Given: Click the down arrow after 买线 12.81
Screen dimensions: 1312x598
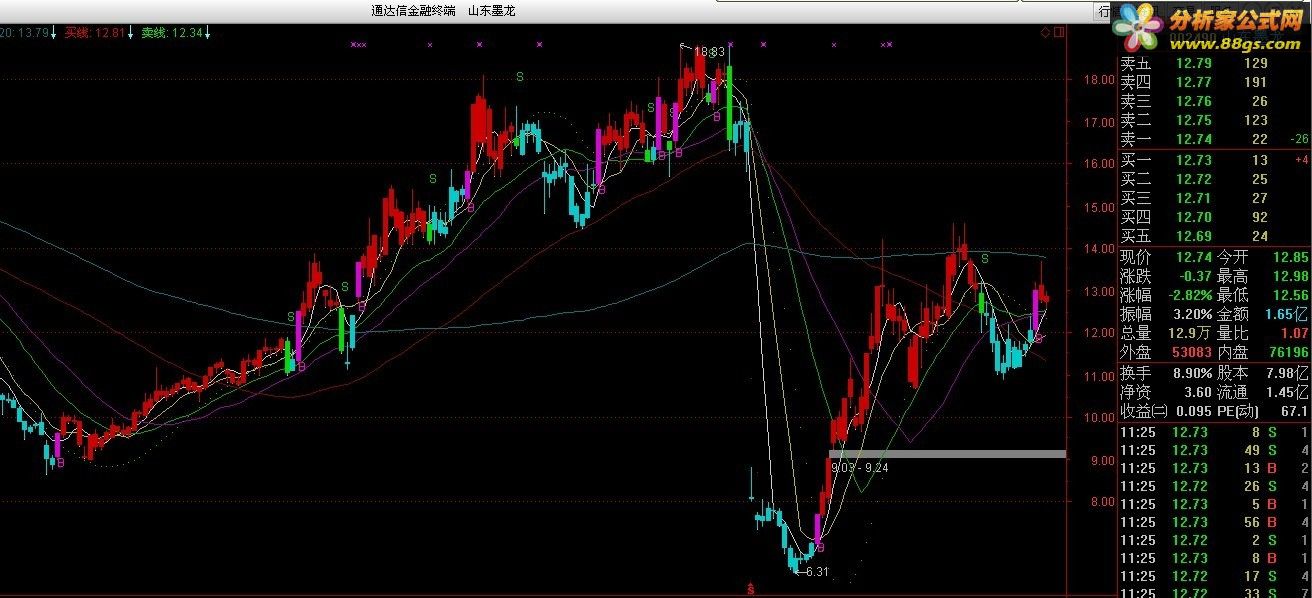Looking at the screenshot, I should pos(130,33).
